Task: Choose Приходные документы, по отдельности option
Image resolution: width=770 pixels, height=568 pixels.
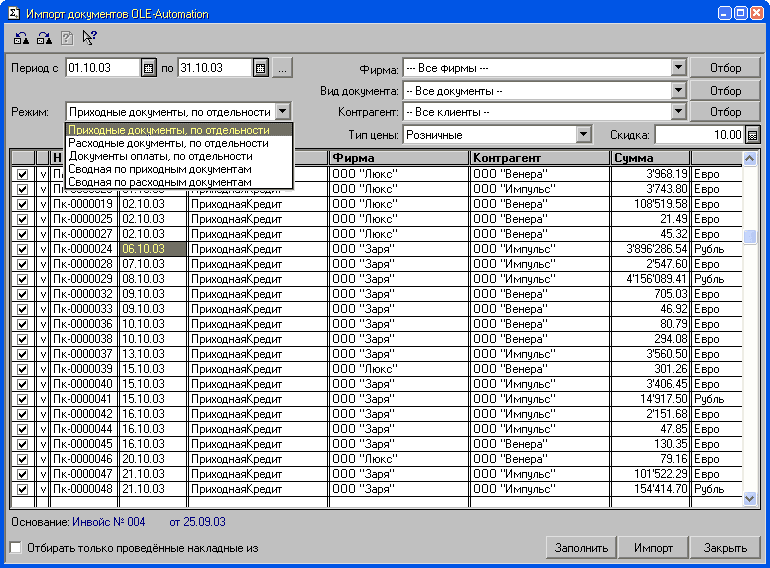Action: (179, 130)
